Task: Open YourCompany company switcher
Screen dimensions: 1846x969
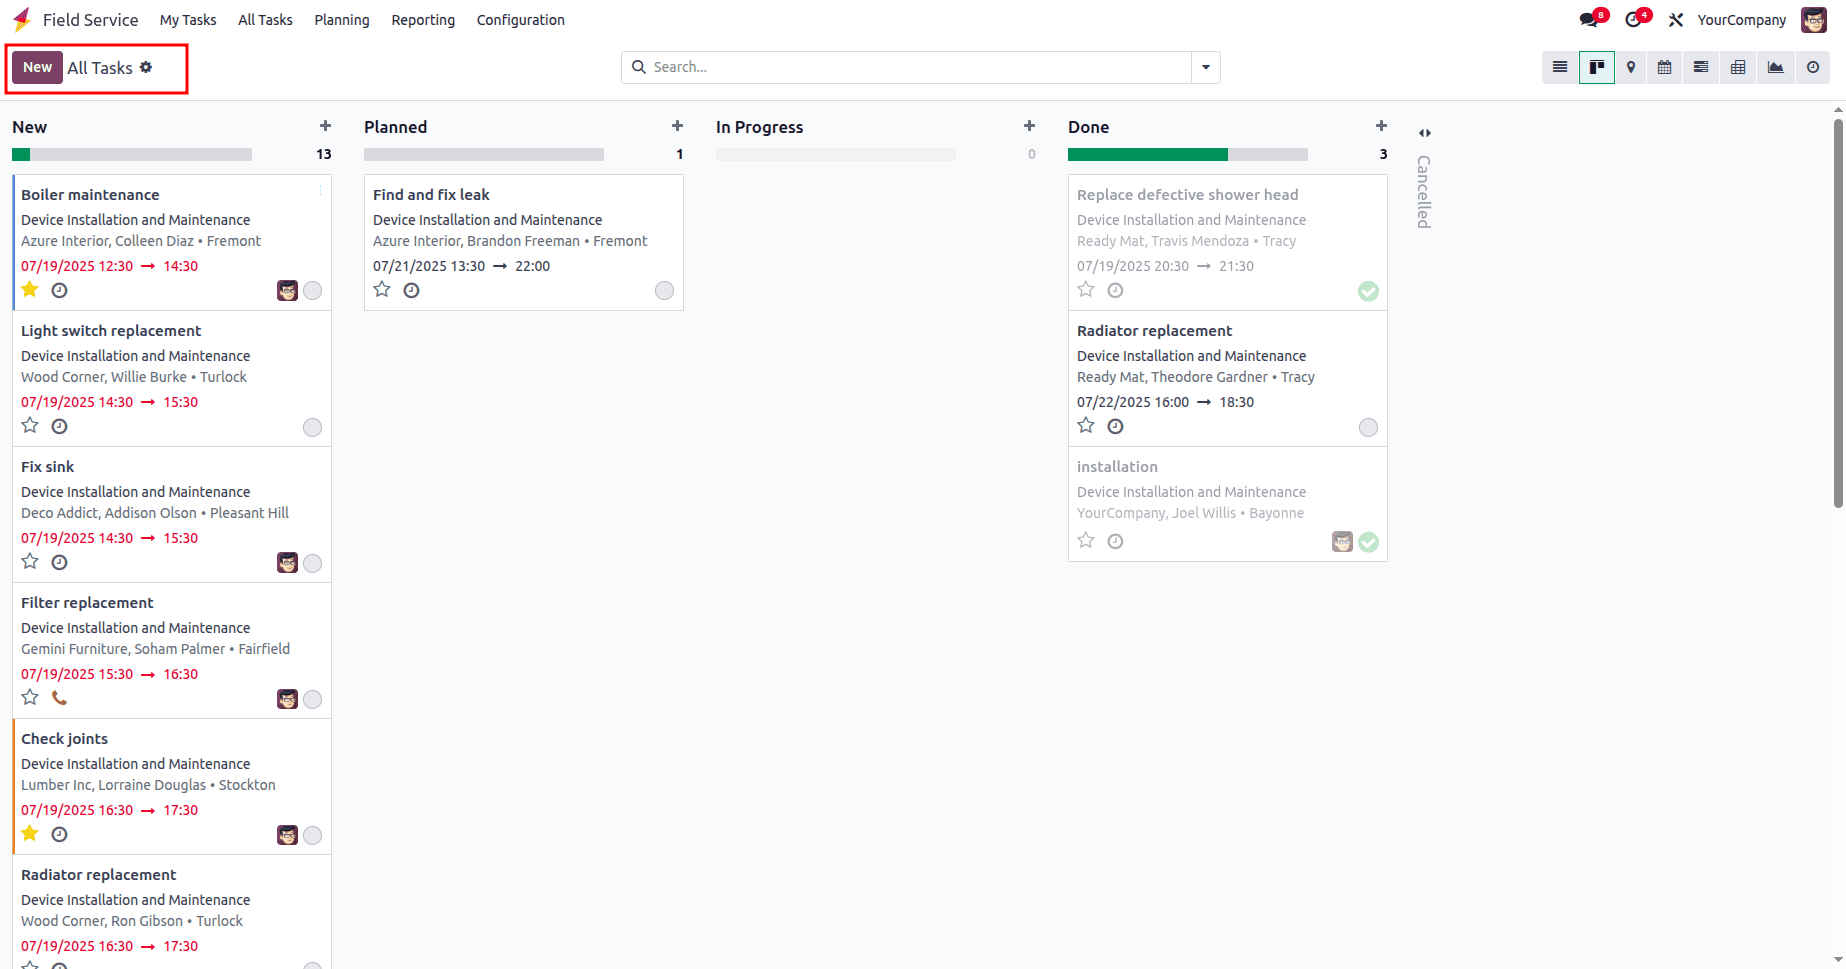Action: click(1741, 20)
